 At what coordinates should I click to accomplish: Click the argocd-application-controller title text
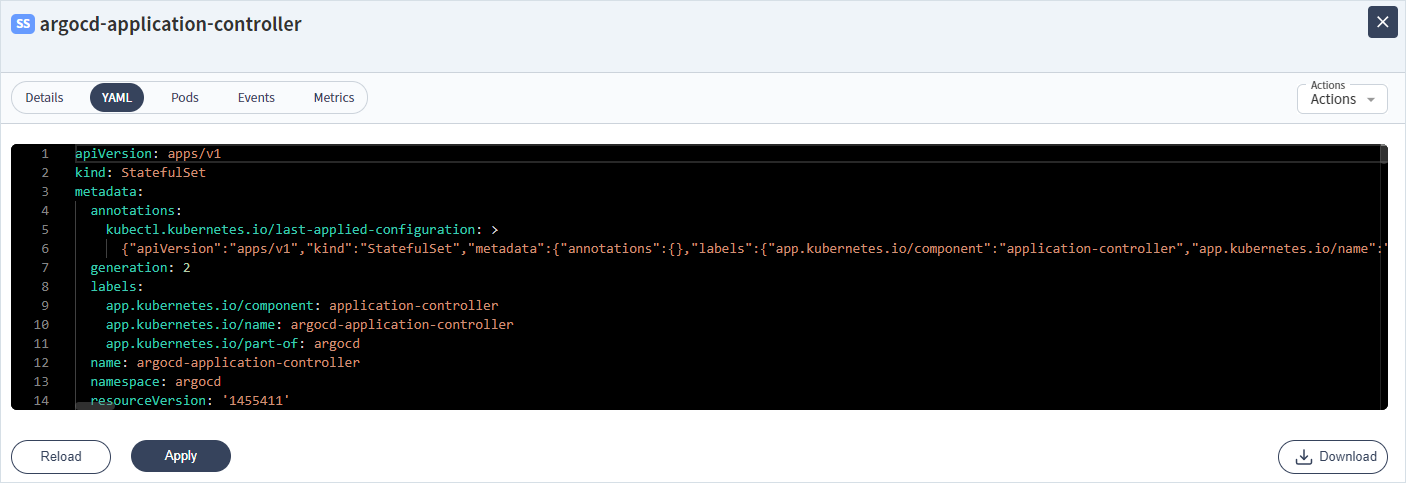pyautogui.click(x=171, y=24)
